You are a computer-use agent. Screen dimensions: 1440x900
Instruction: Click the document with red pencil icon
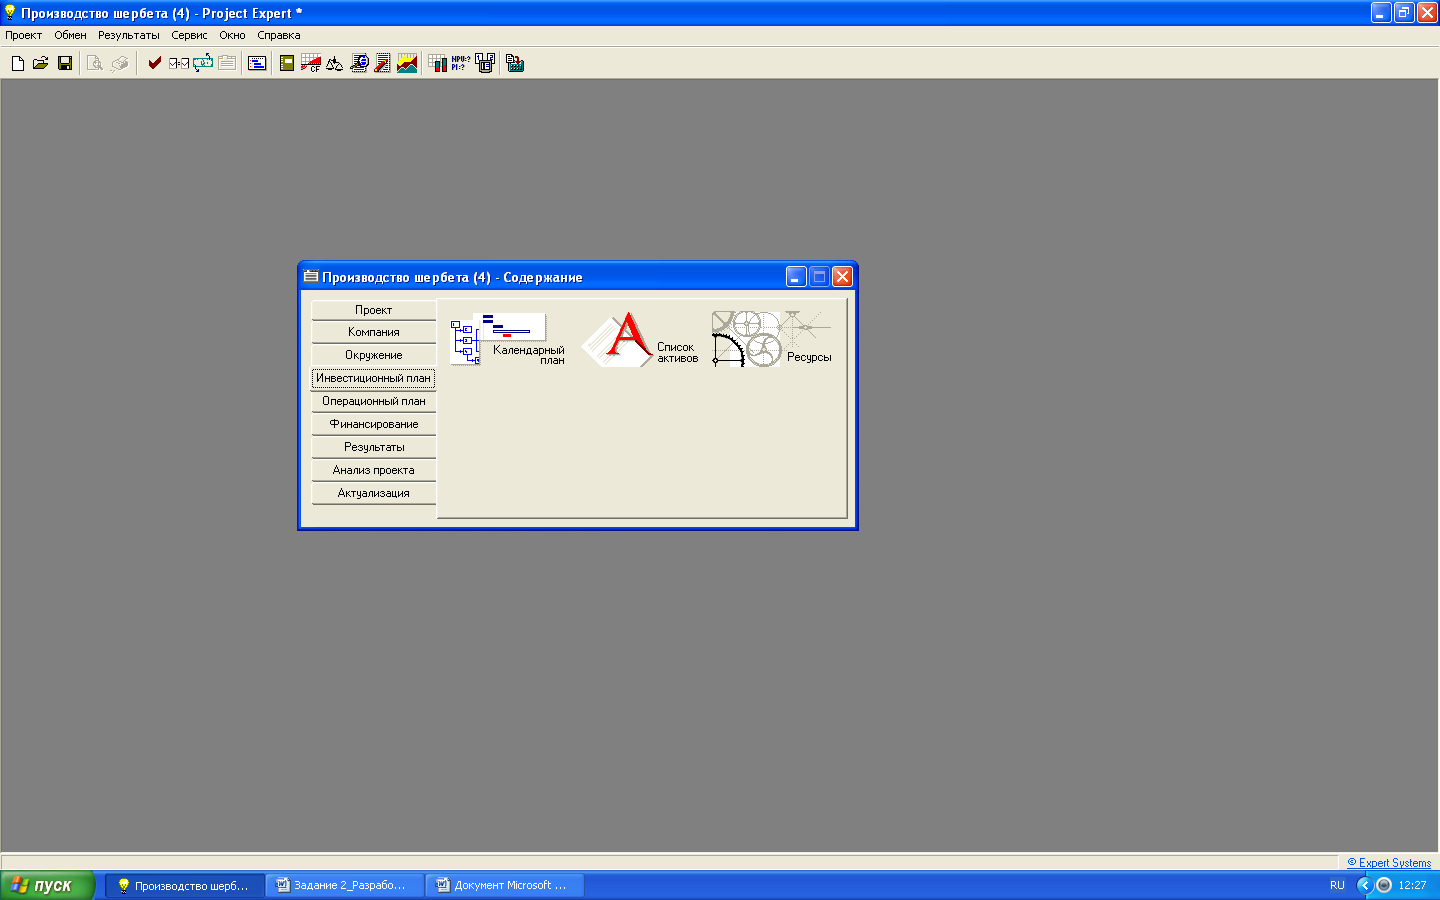click(x=383, y=63)
